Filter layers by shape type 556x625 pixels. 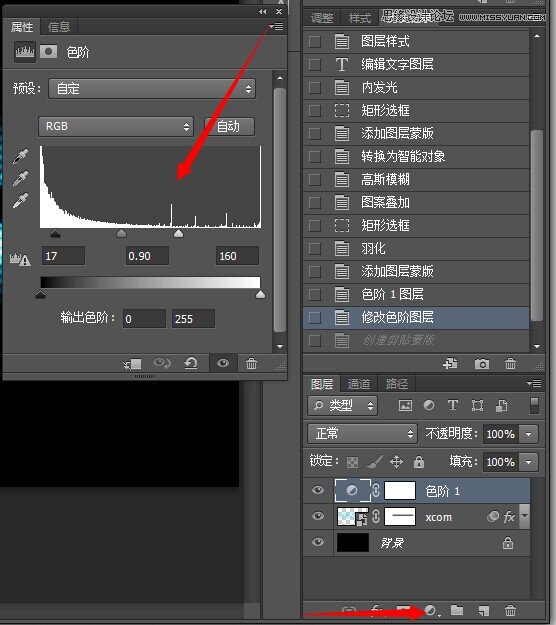point(477,405)
